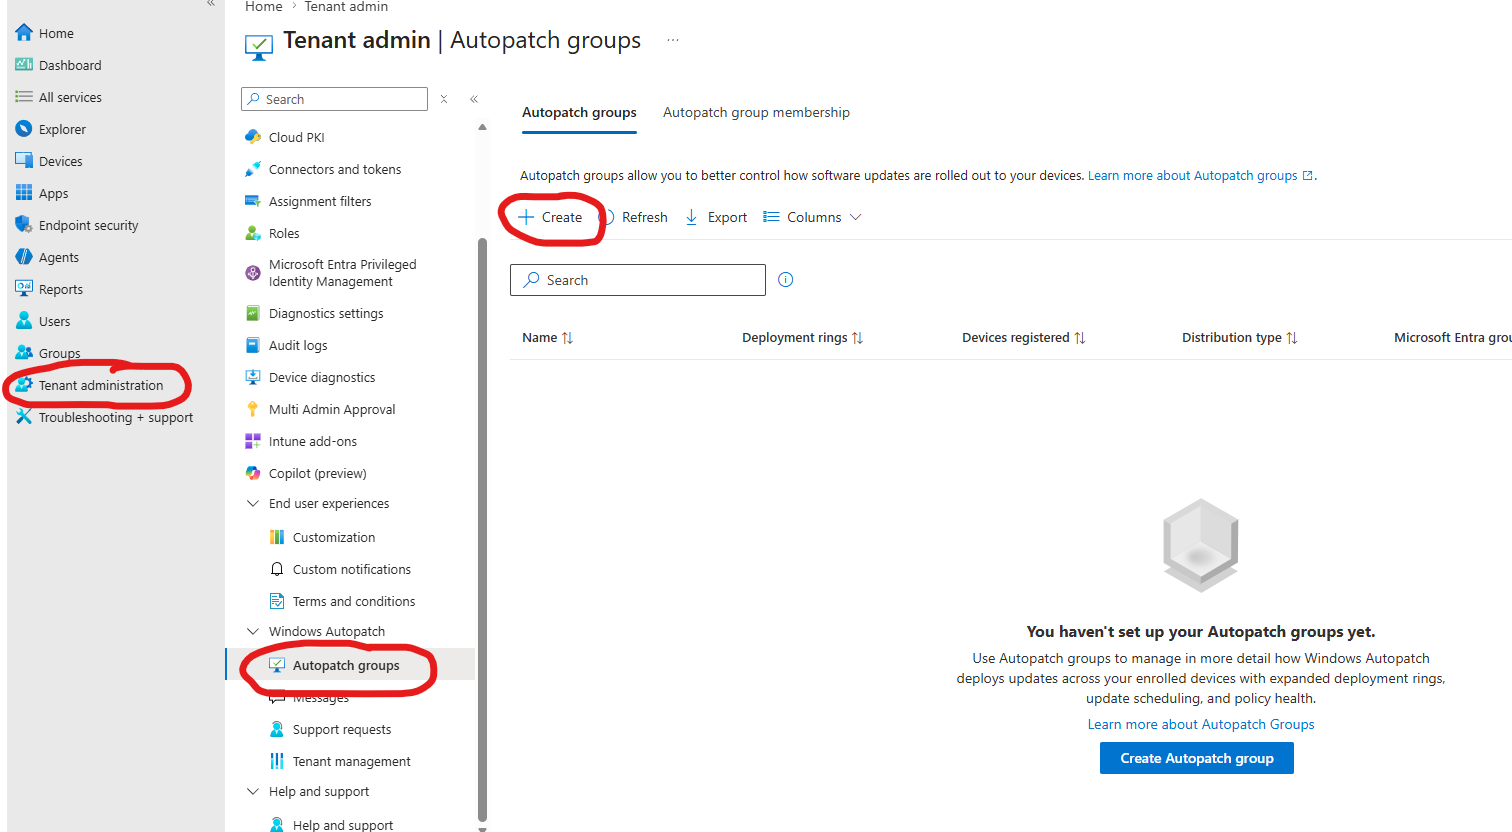Image resolution: width=1512 pixels, height=832 pixels.
Task: Sort by Devices registered column
Action: click(x=1023, y=338)
